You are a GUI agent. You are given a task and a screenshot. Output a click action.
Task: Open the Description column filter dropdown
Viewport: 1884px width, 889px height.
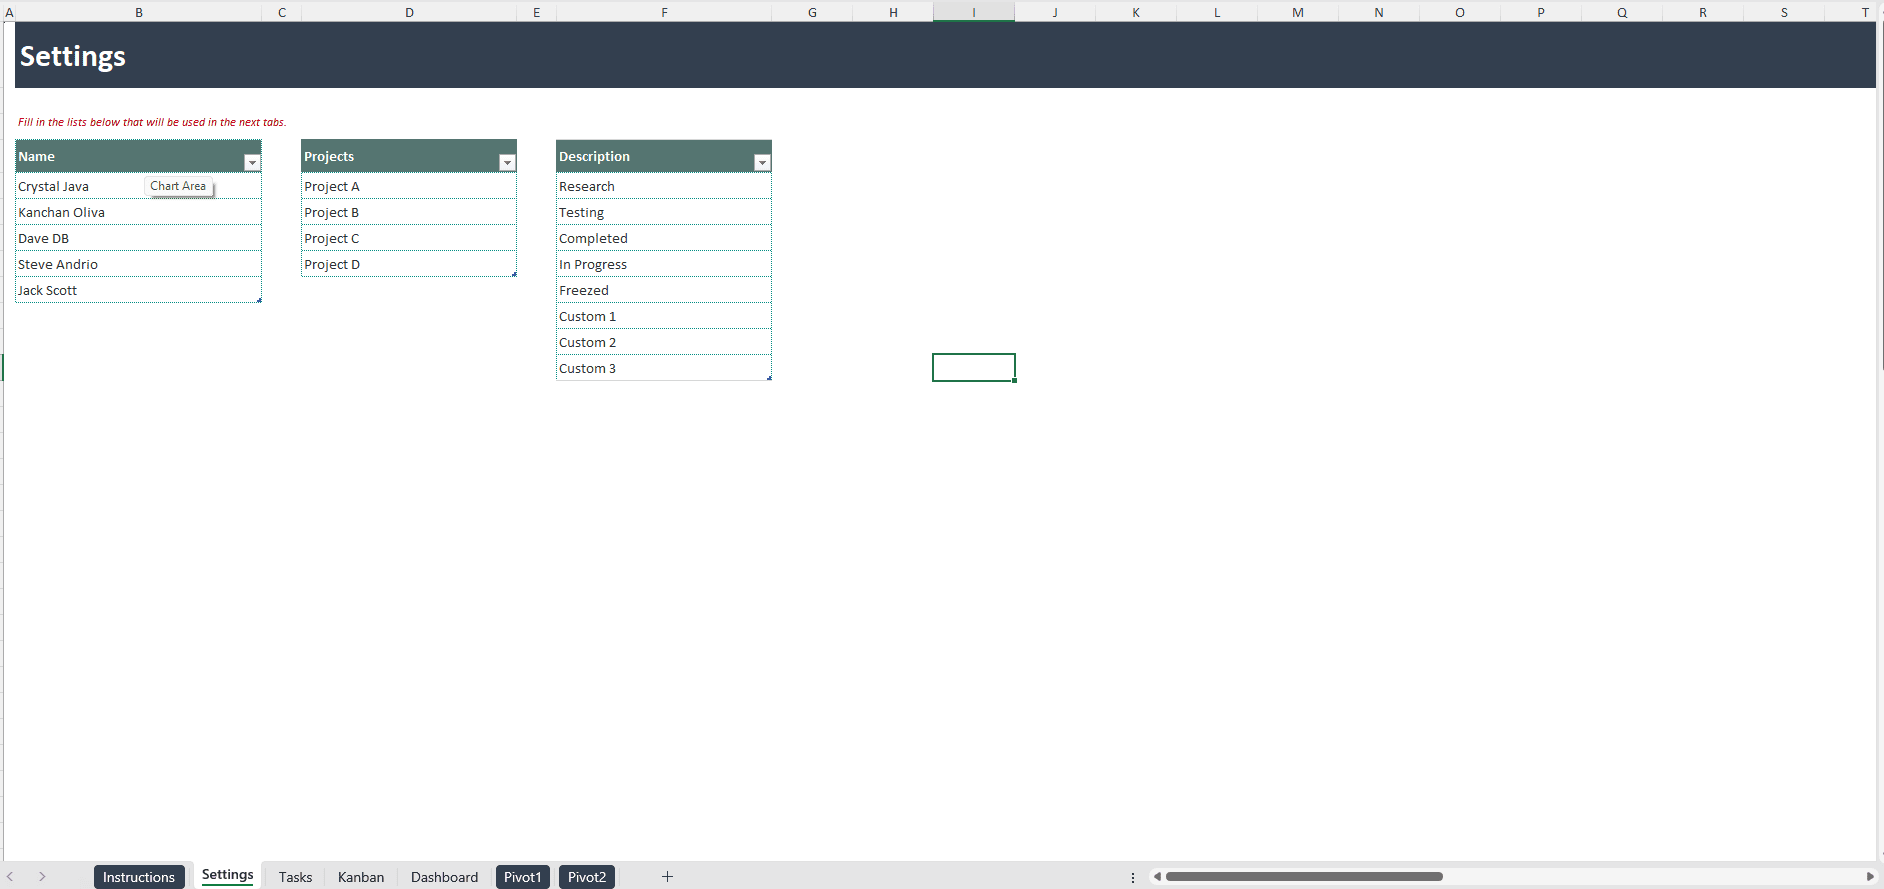(x=762, y=163)
